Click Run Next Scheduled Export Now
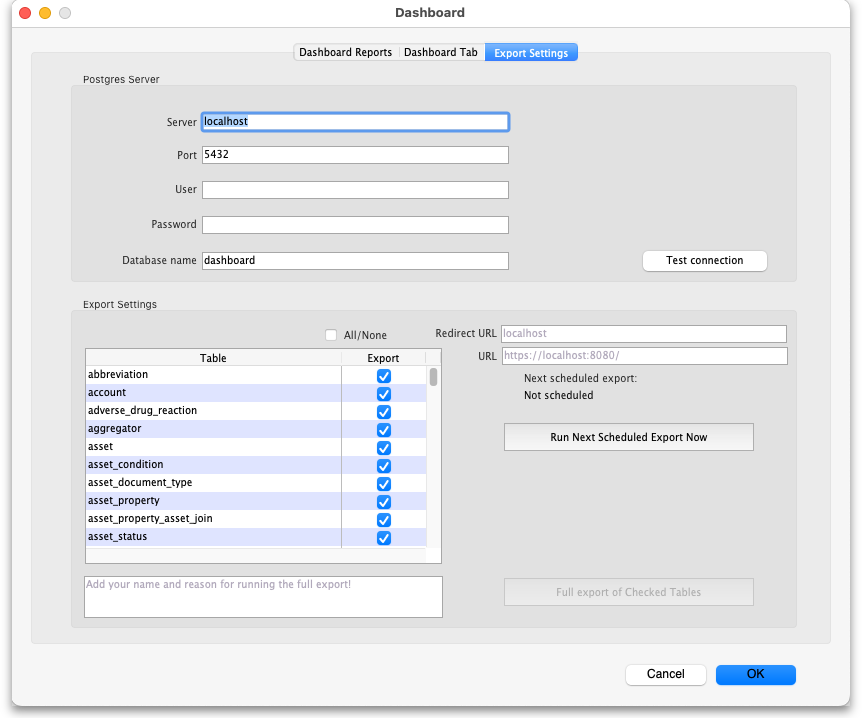Viewport: 862px width, 718px height. [x=628, y=437]
